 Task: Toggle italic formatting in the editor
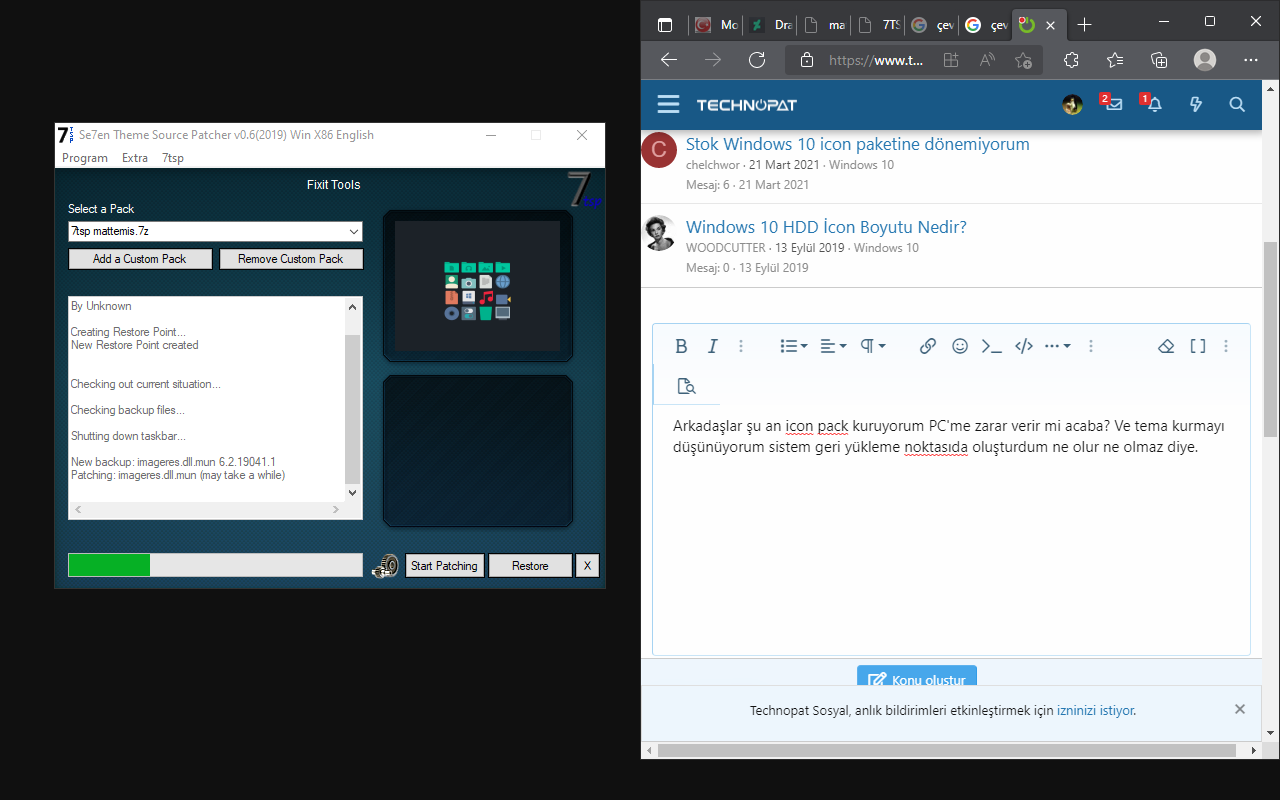712,346
